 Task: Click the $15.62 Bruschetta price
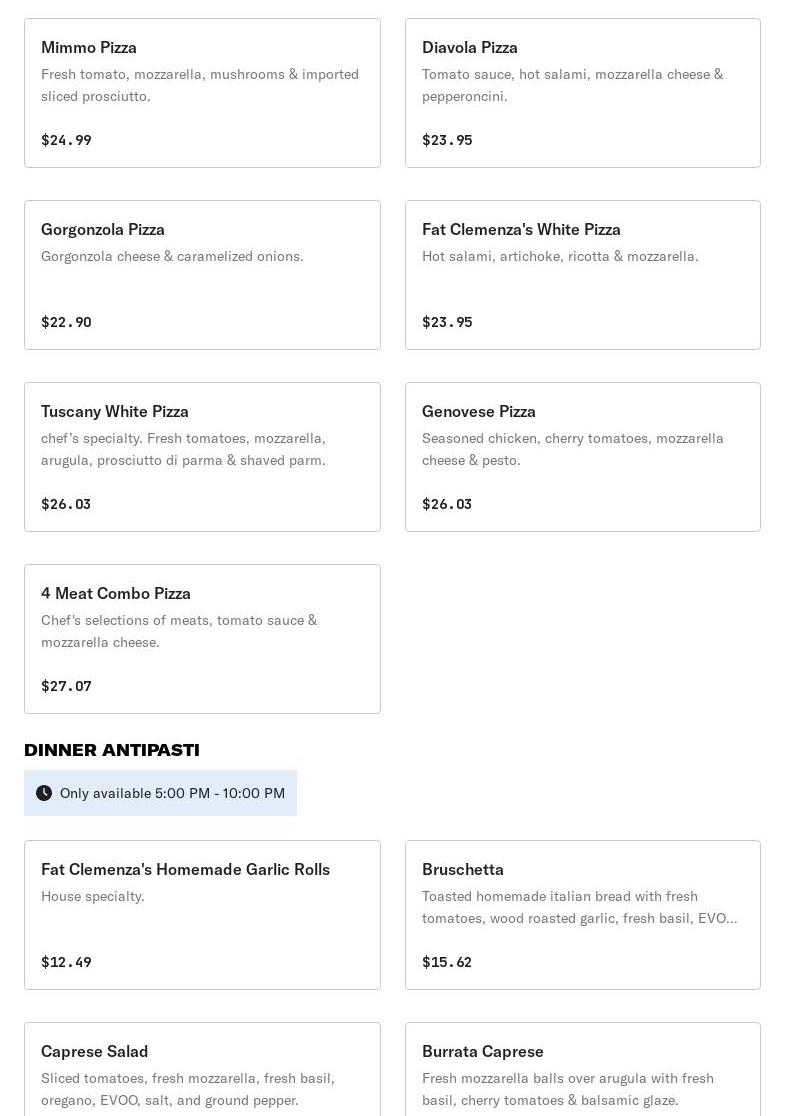click(447, 962)
